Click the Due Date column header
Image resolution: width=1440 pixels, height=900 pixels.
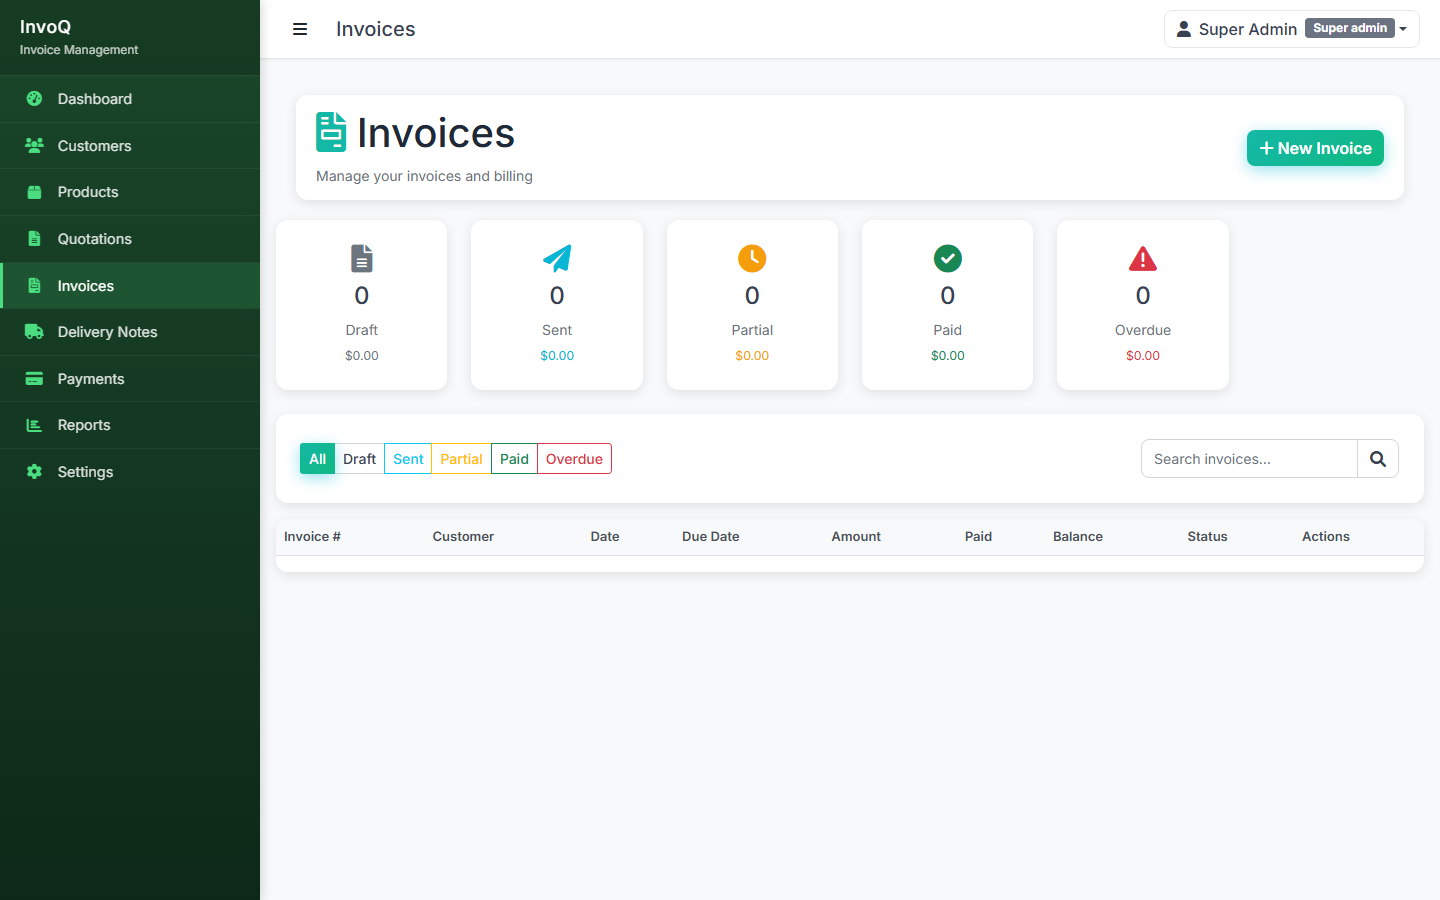(x=711, y=537)
